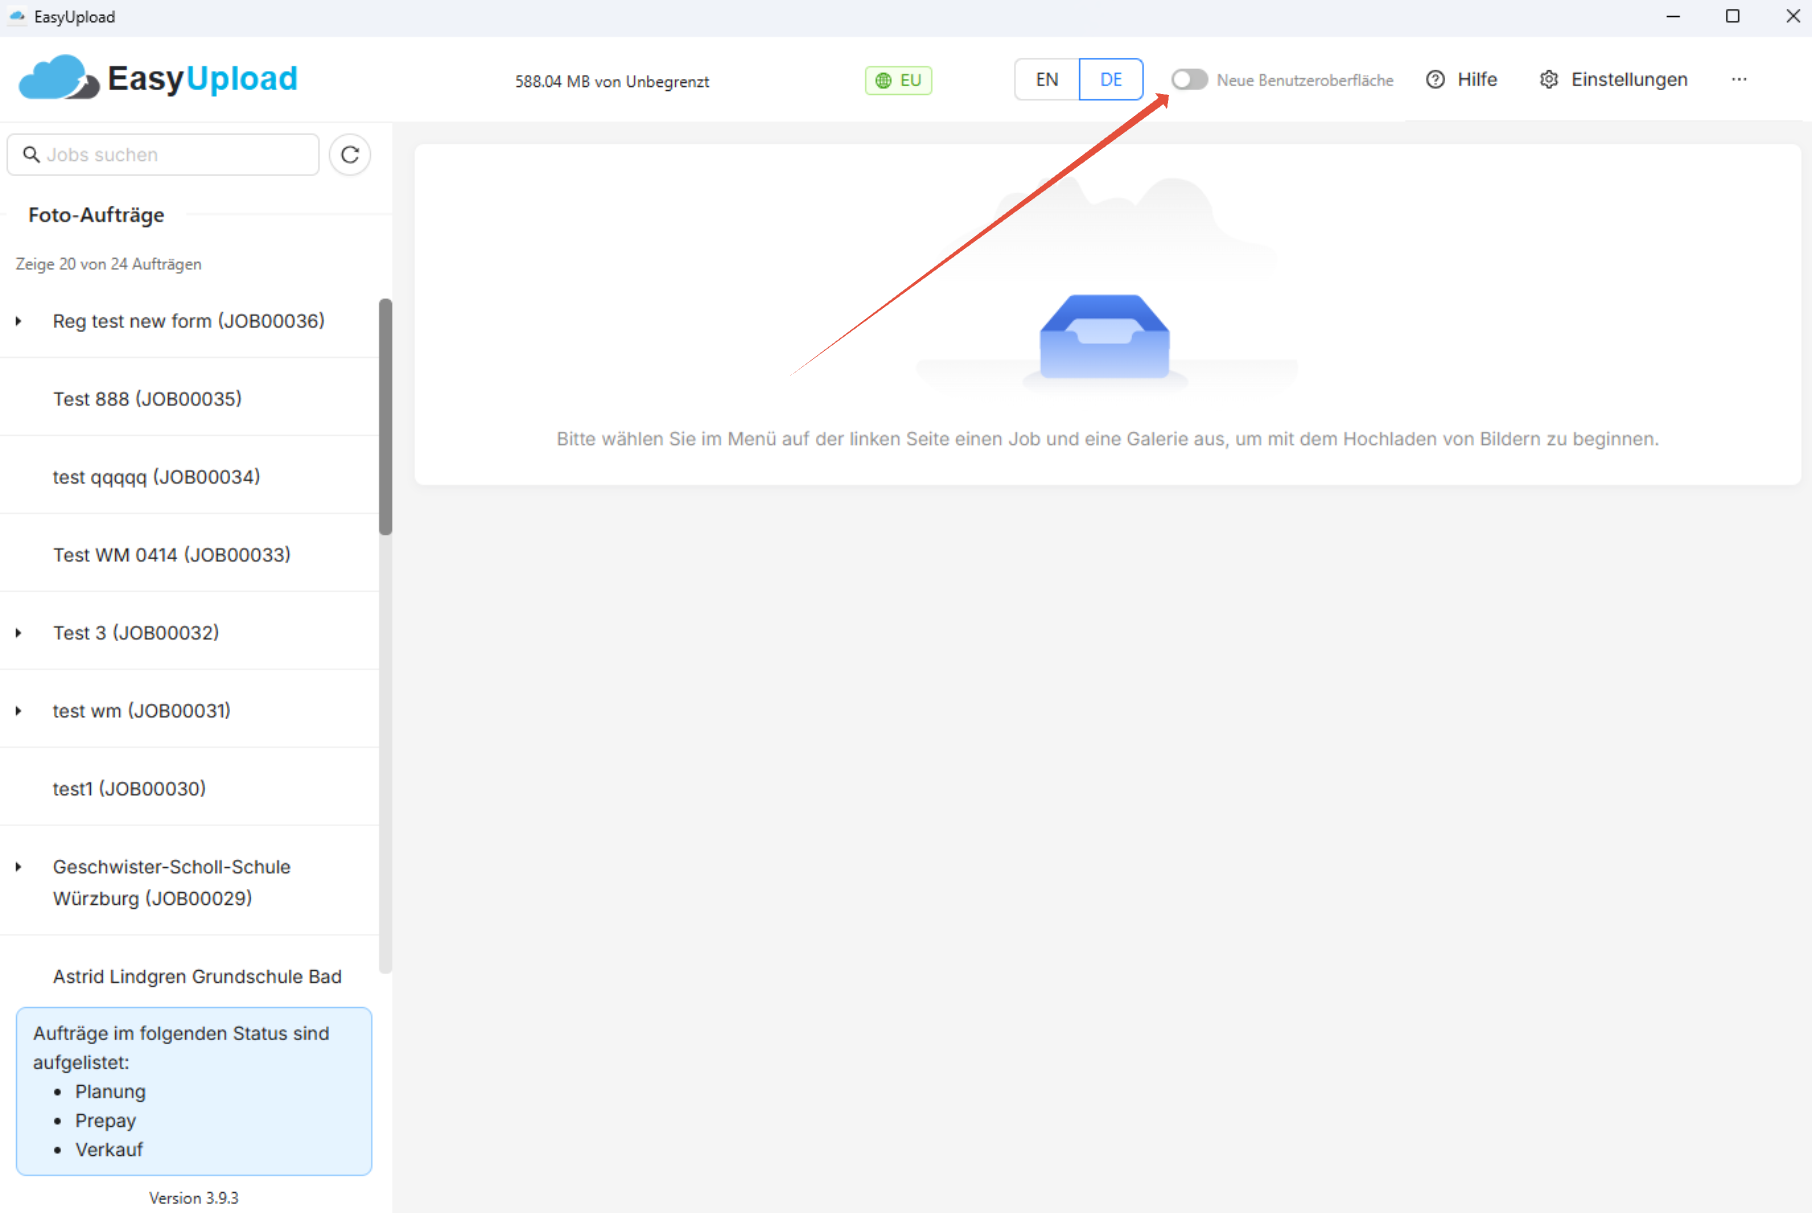The image size is (1812, 1213).
Task: Open test wm (JOB00031) job entry
Action: 141,711
